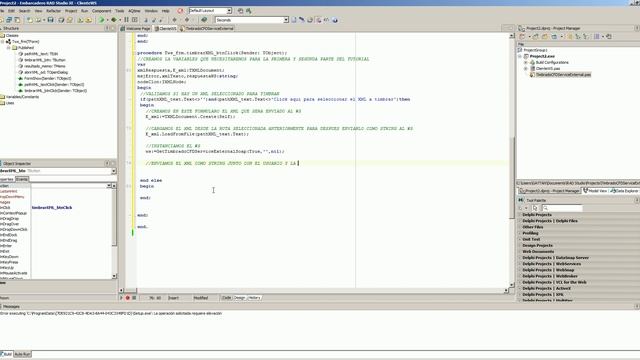Select the Events tab in Object Inspector
The image size is (640, 360).
[x=22, y=179]
